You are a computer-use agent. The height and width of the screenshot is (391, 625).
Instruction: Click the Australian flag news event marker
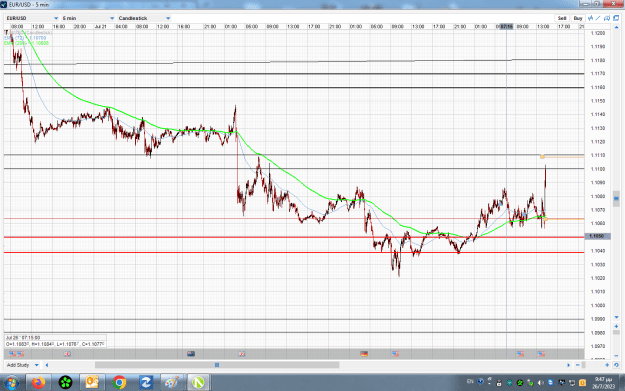click(x=191, y=354)
